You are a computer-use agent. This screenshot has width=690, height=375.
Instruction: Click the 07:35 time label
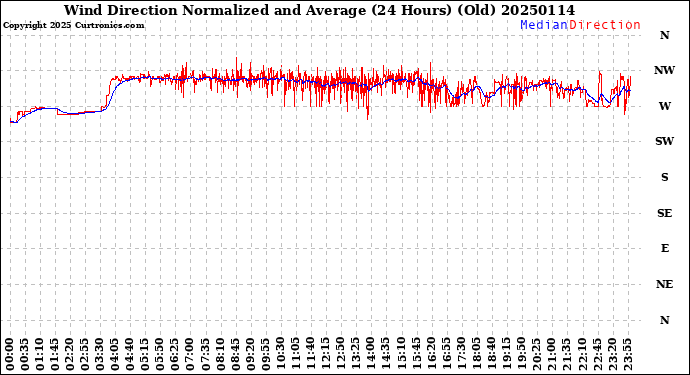[x=205, y=354]
